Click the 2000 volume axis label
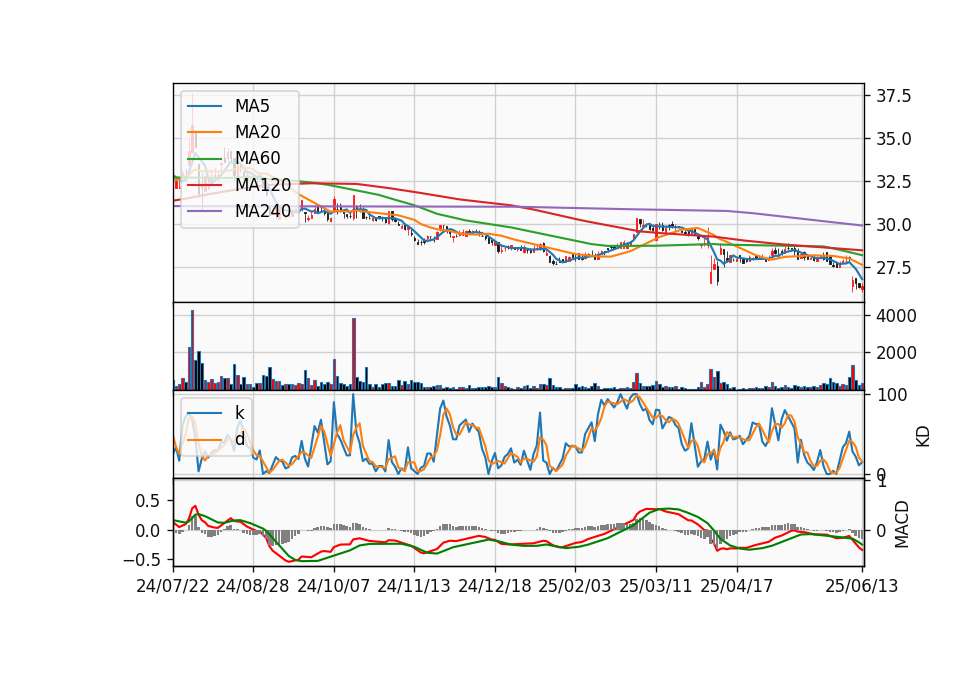The width and height of the screenshot is (960, 690). (896, 353)
